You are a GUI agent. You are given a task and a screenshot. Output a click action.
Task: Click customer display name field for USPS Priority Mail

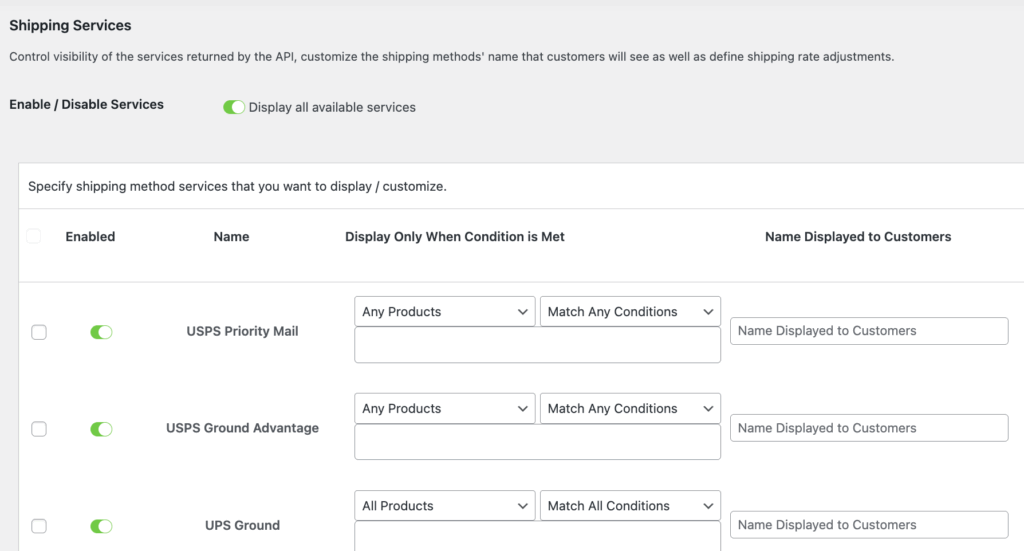(868, 331)
